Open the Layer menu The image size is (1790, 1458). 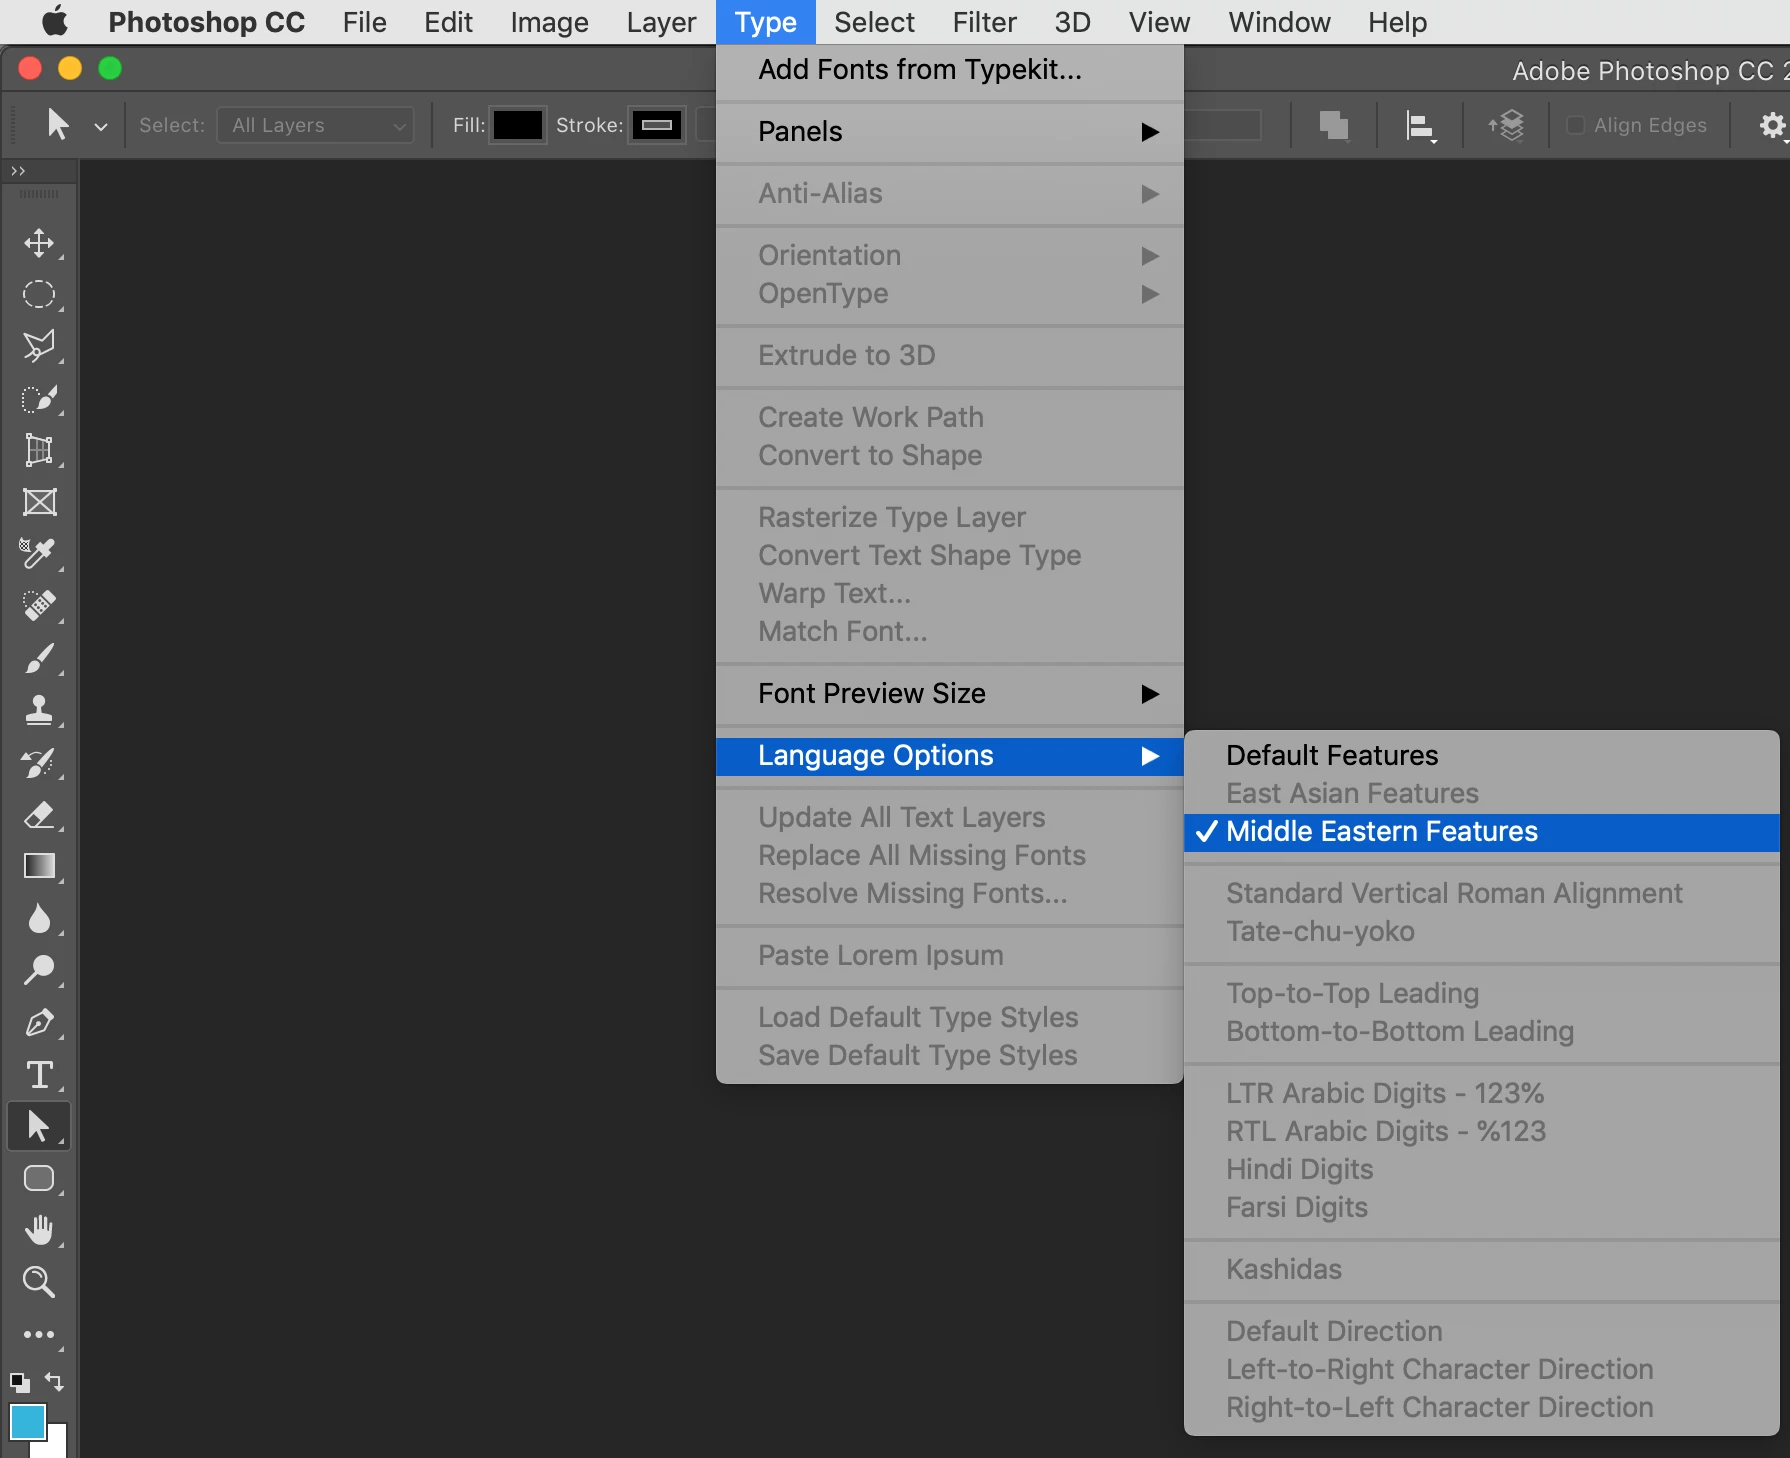coord(661,22)
